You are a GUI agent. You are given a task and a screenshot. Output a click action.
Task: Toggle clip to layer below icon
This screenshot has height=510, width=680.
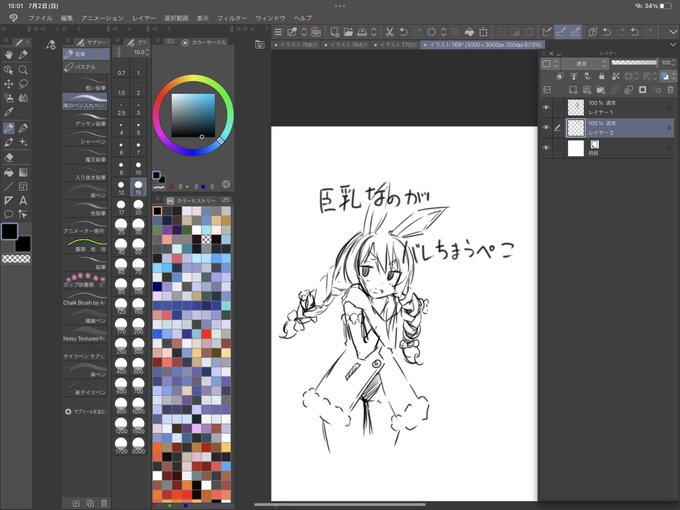click(x=560, y=76)
